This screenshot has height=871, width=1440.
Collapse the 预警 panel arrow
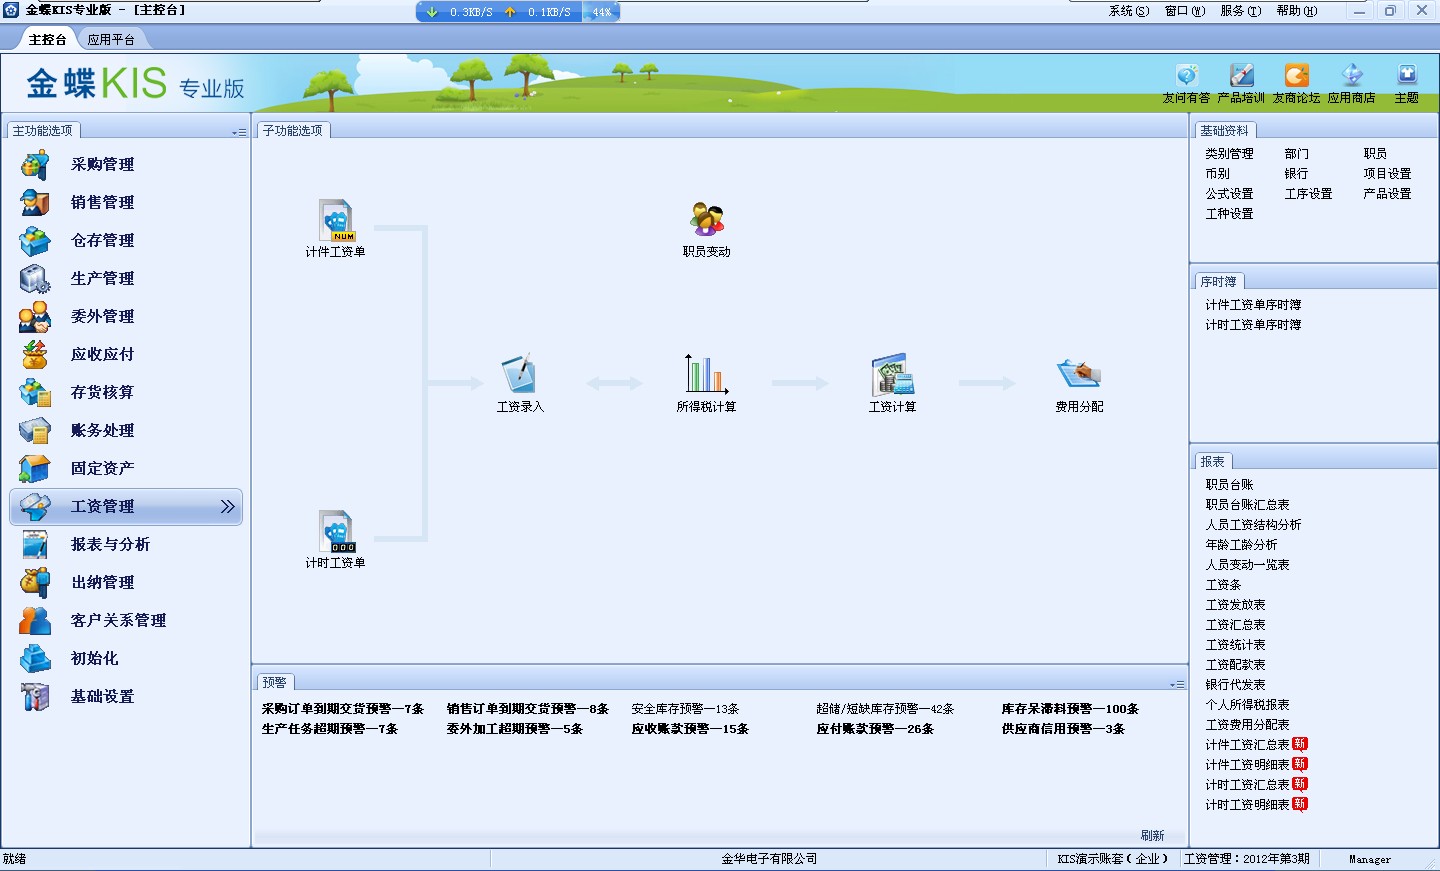[x=1177, y=684]
